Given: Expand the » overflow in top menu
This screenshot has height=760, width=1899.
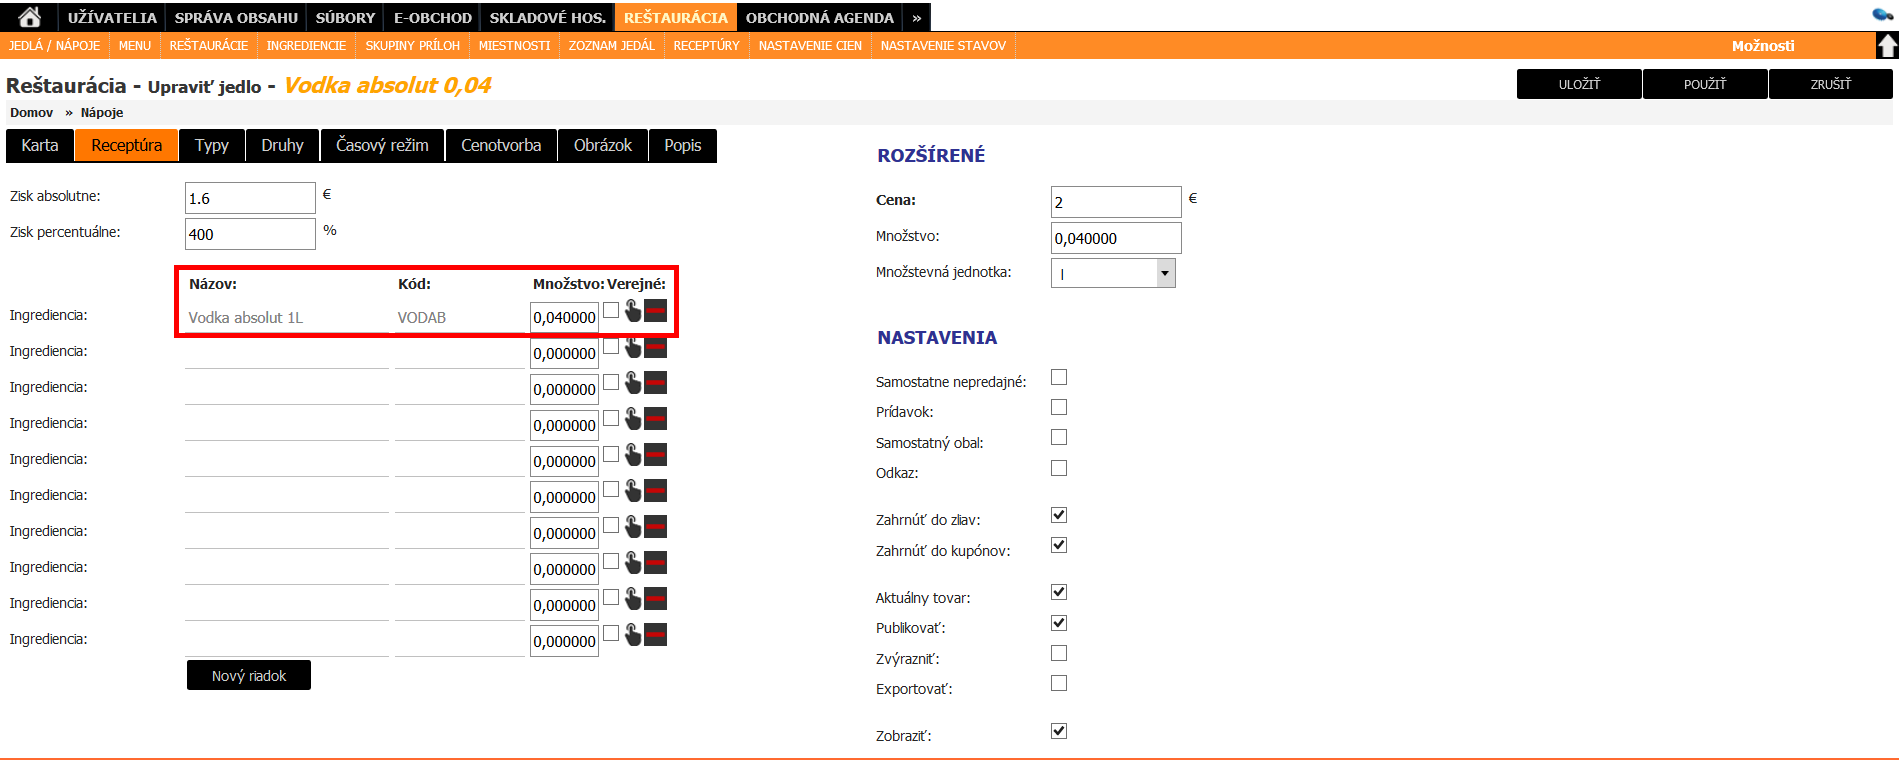Looking at the screenshot, I should point(916,17).
